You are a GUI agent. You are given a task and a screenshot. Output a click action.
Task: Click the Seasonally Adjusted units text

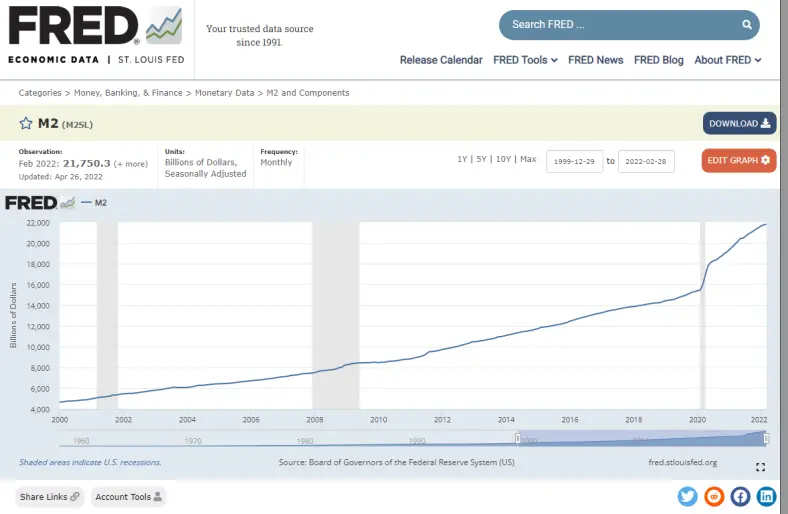coord(206,174)
